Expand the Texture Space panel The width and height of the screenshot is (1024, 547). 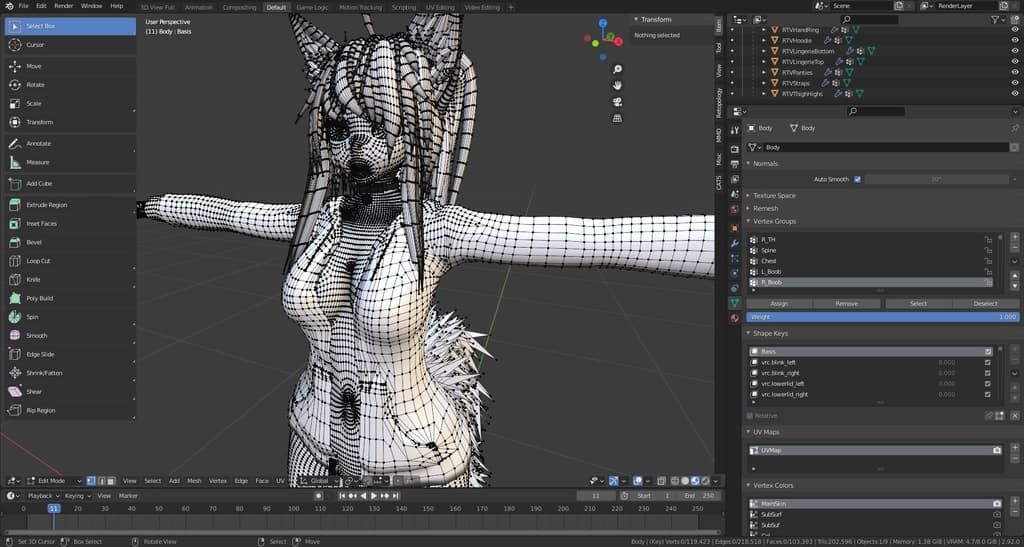tap(774, 195)
